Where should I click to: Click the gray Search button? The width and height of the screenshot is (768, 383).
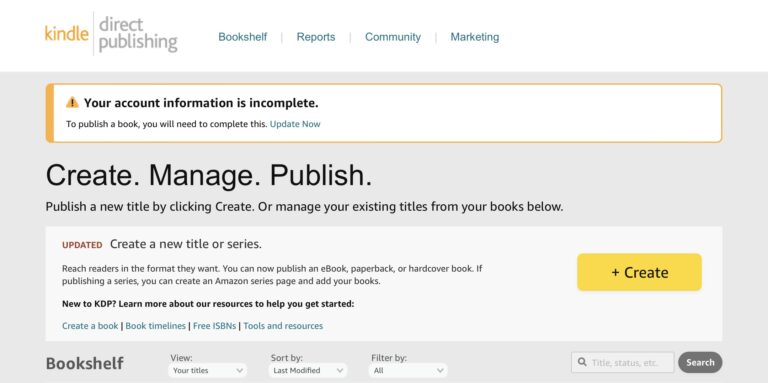tap(700, 362)
